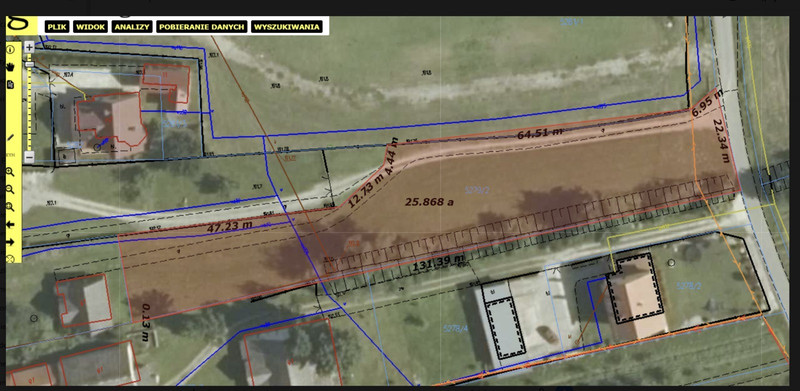The width and height of the screenshot is (800, 391).
Task: Click the copy document icon in sidebar
Action: pos(10,85)
